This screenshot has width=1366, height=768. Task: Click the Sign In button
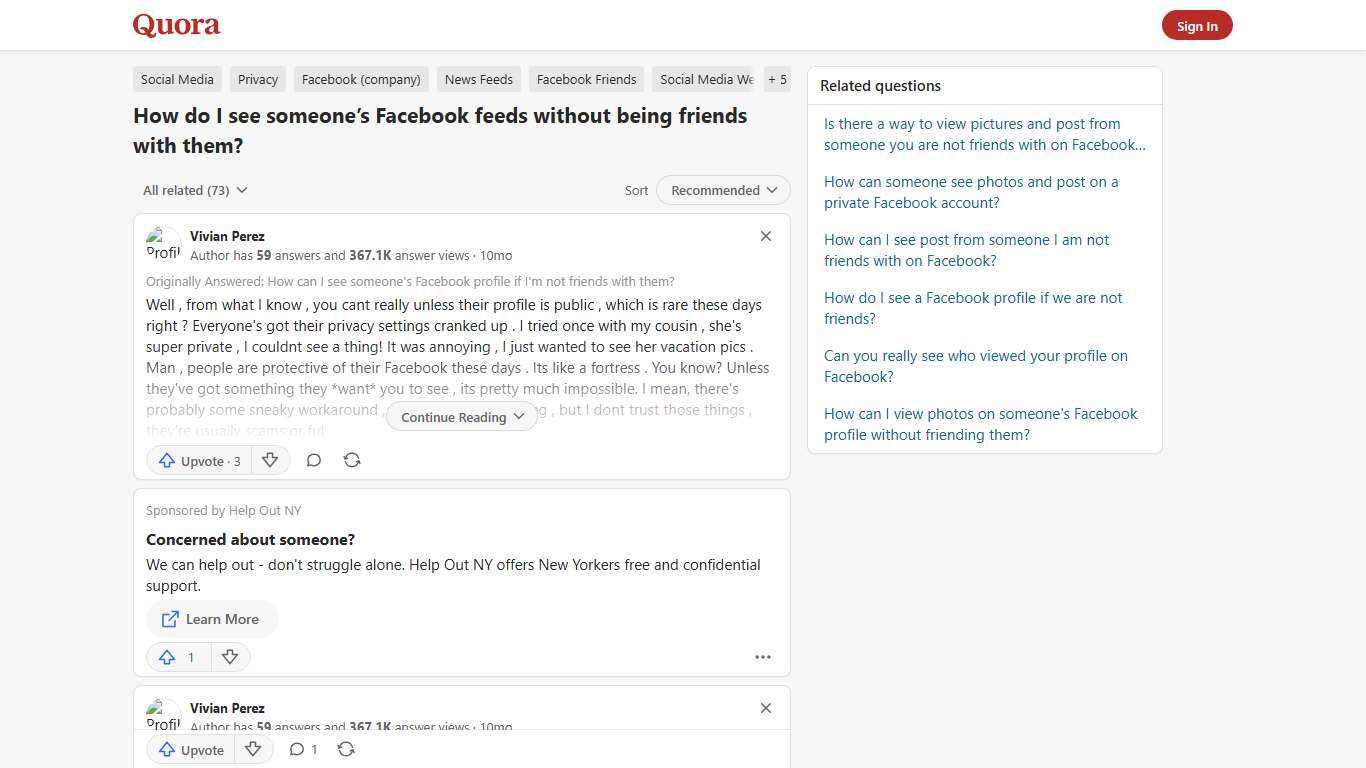pos(1197,25)
